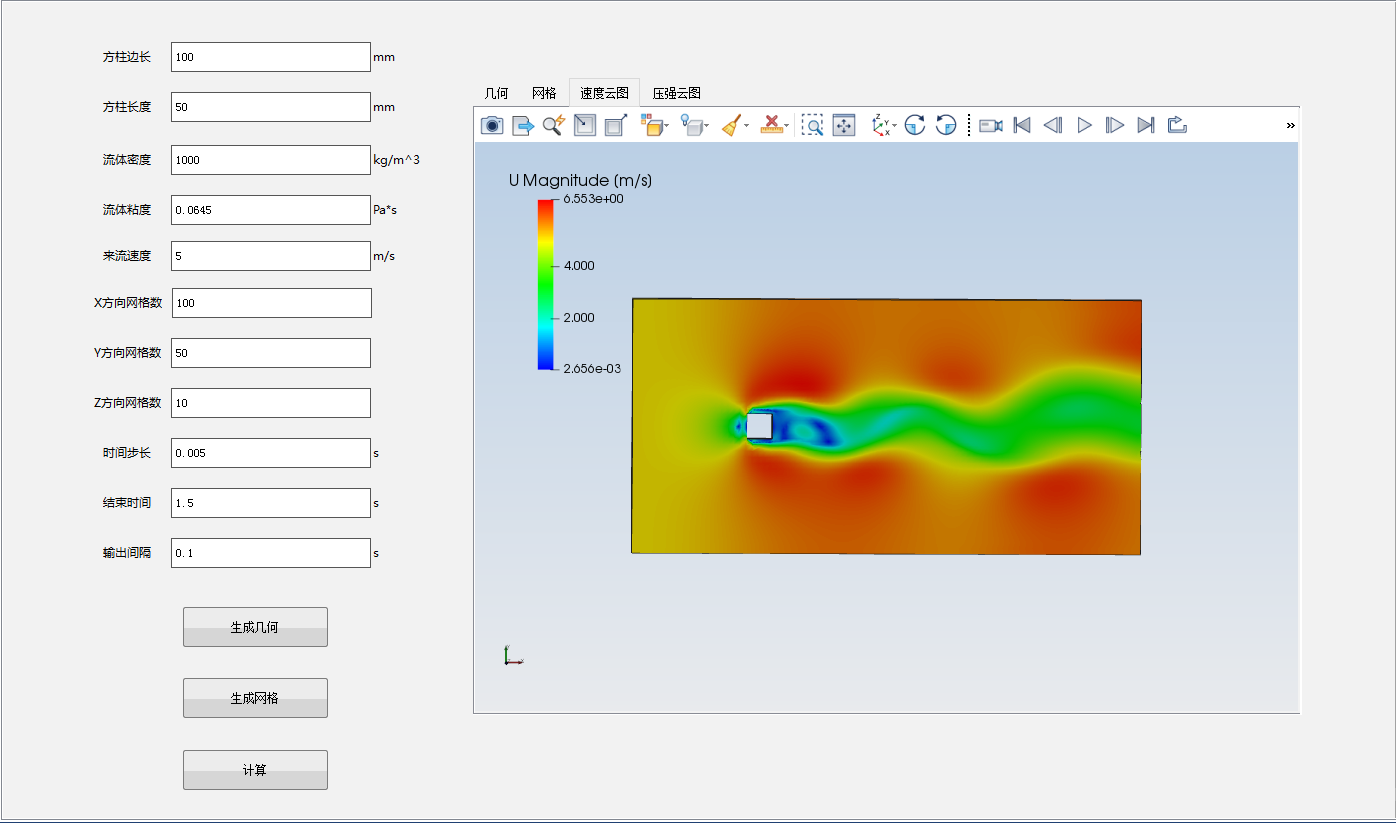Click the zoom-to-box dashed magnifier icon
The image size is (1396, 823).
point(813,125)
